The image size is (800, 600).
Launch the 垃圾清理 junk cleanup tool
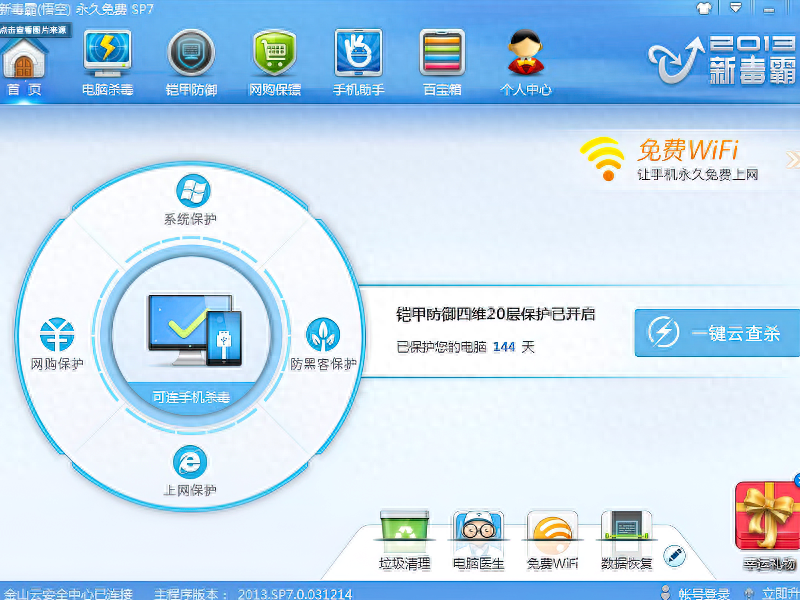404,538
